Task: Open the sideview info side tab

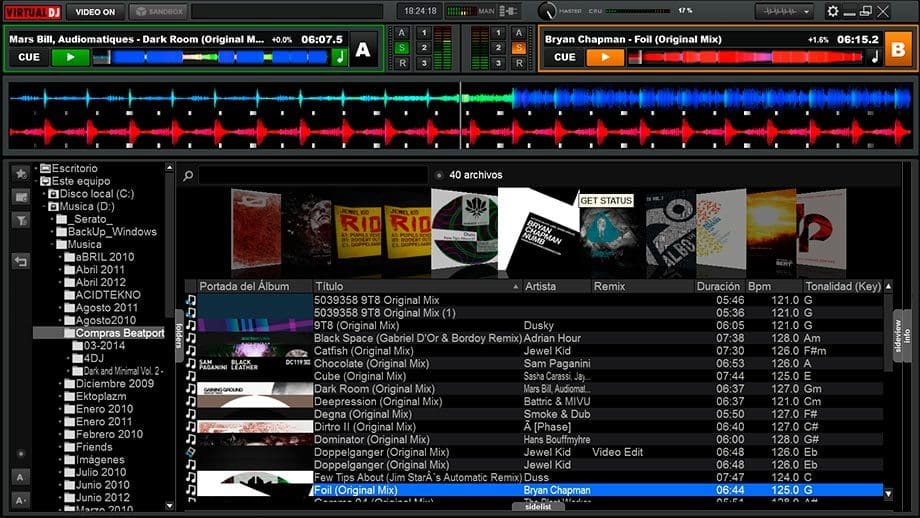Action: click(902, 336)
